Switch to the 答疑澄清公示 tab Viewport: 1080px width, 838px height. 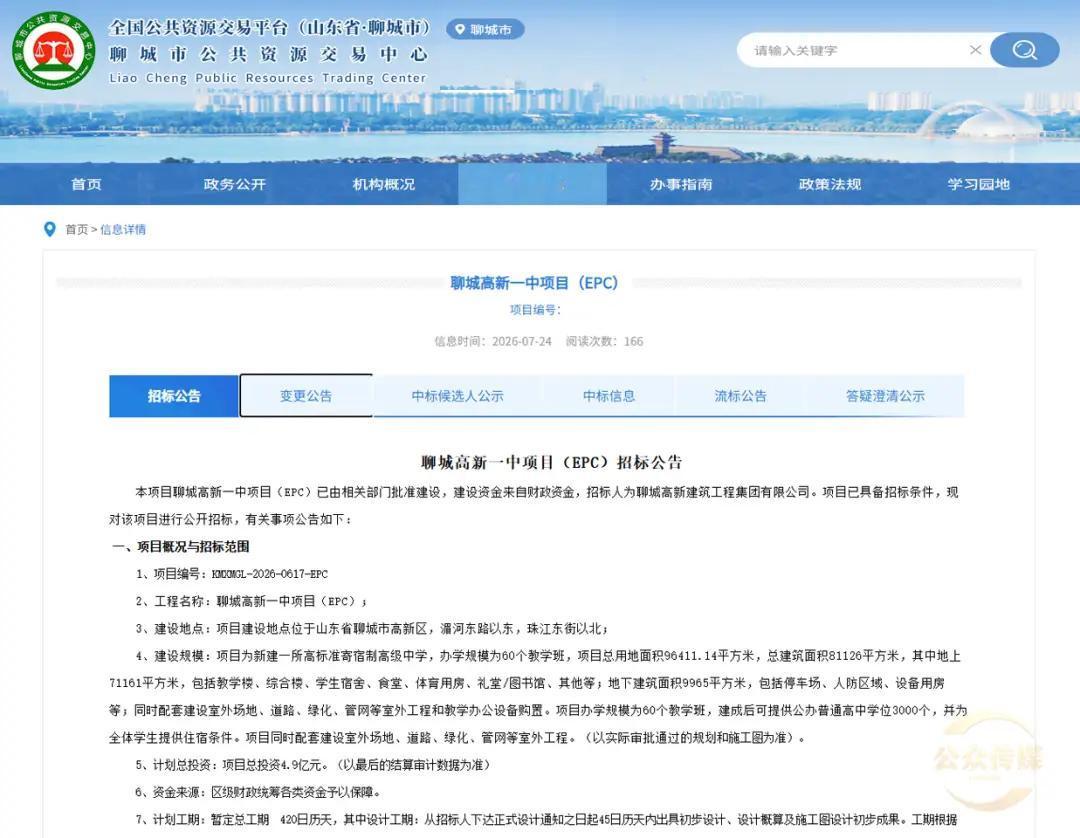click(x=885, y=396)
